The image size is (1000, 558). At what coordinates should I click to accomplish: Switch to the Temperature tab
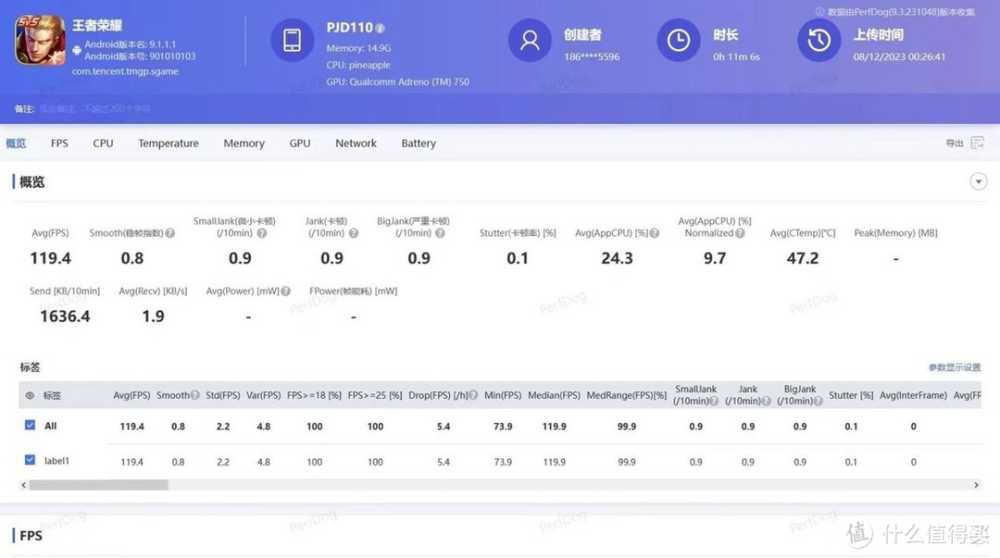168,143
